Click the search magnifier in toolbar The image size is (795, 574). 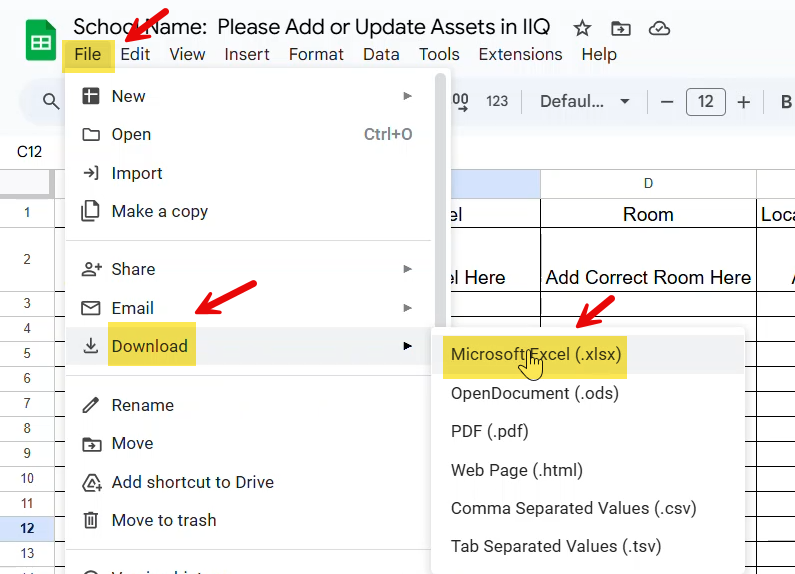pos(50,101)
